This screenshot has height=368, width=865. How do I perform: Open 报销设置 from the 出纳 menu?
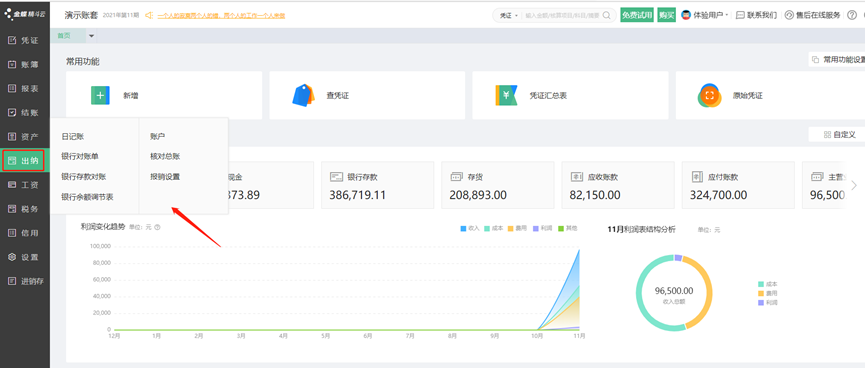pos(165,177)
